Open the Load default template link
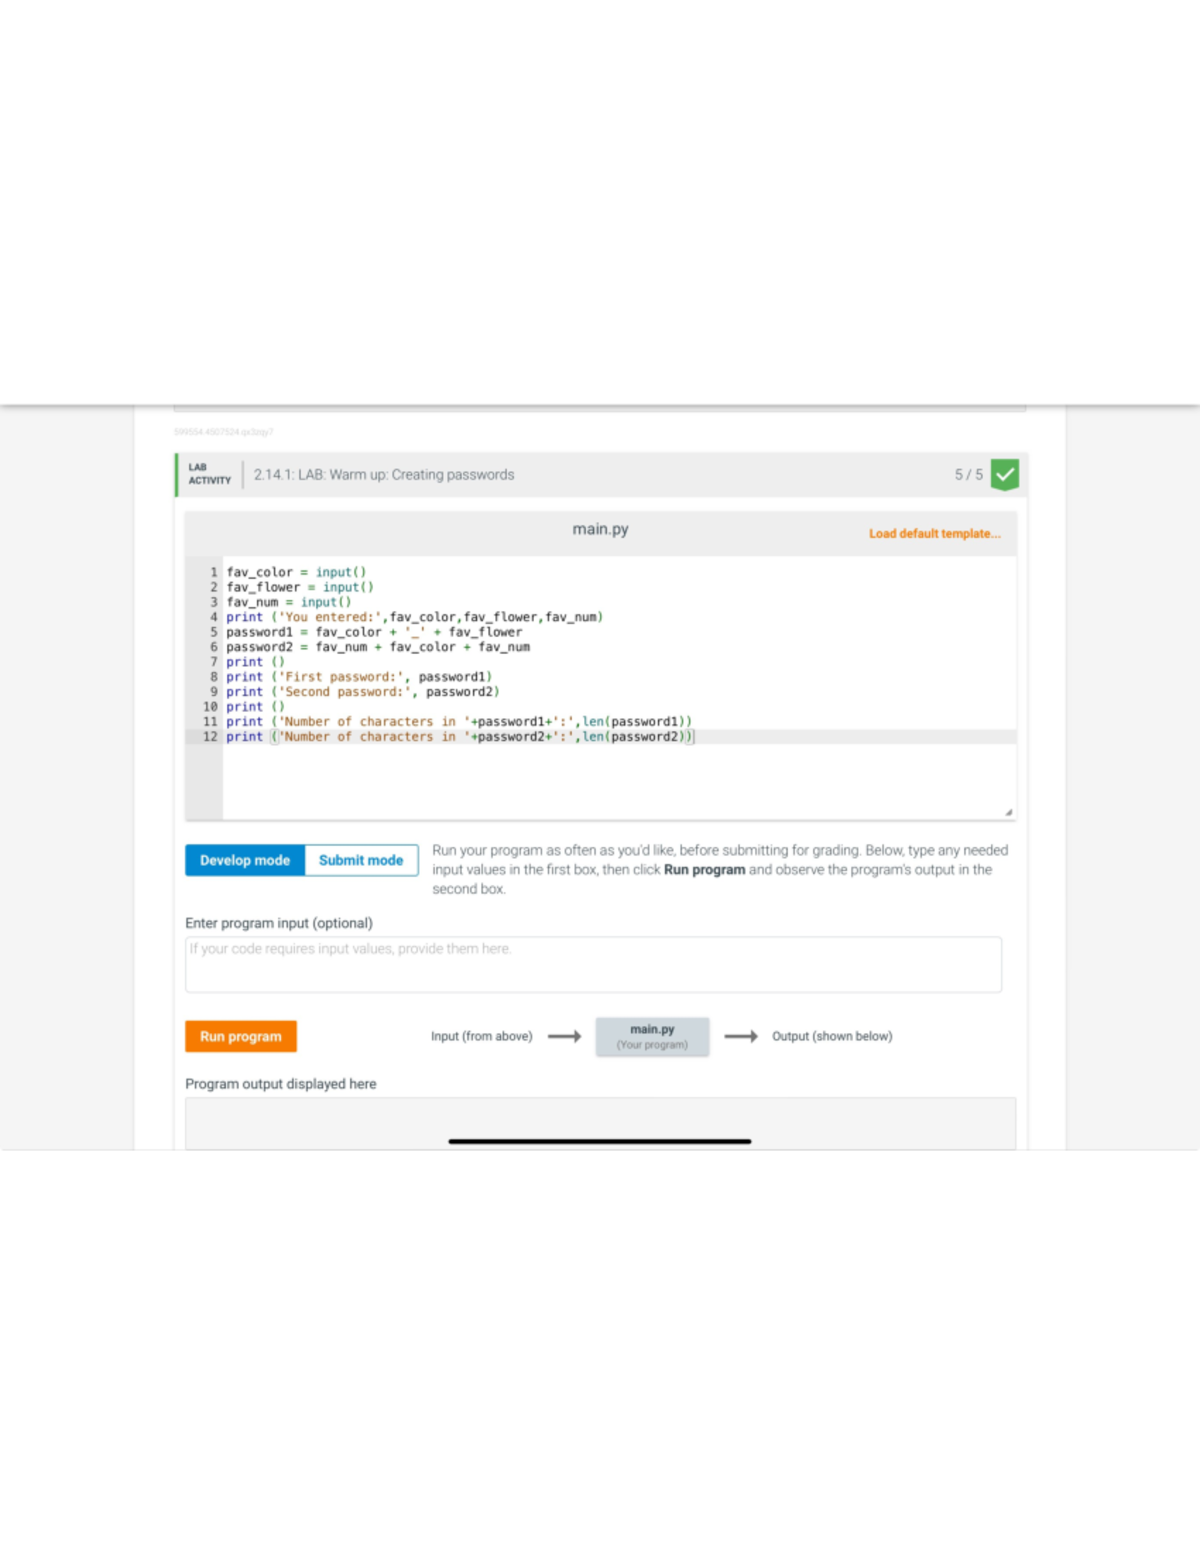Viewport: 1200px width, 1553px height. (934, 533)
